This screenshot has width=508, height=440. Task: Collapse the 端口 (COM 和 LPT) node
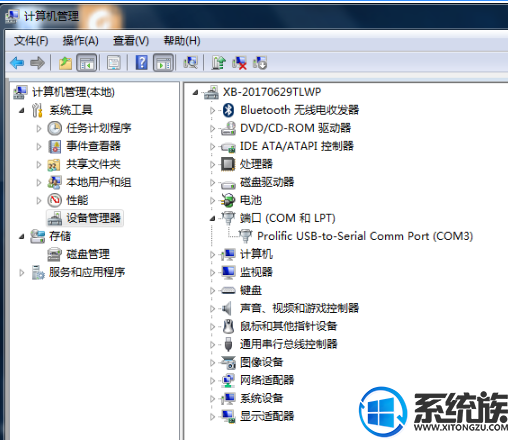click(212, 219)
